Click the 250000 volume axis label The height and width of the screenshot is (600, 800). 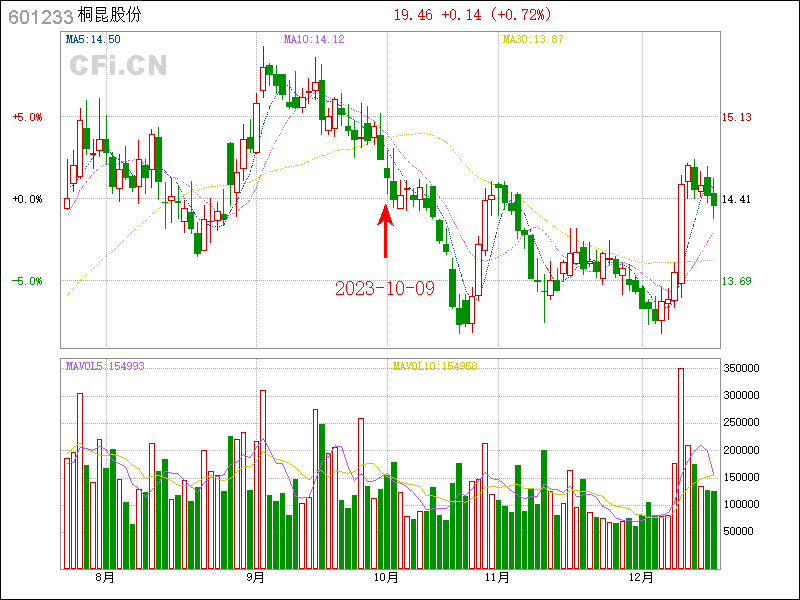click(741, 422)
